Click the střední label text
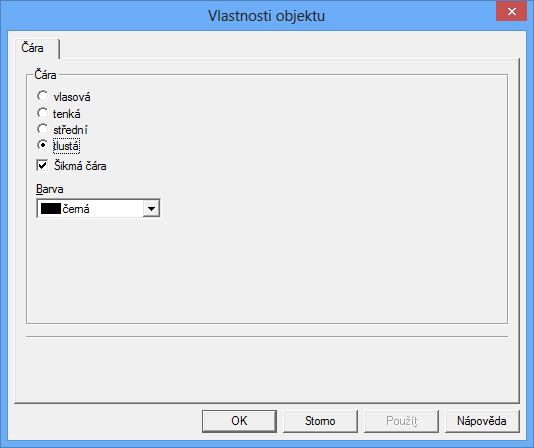 point(70,130)
